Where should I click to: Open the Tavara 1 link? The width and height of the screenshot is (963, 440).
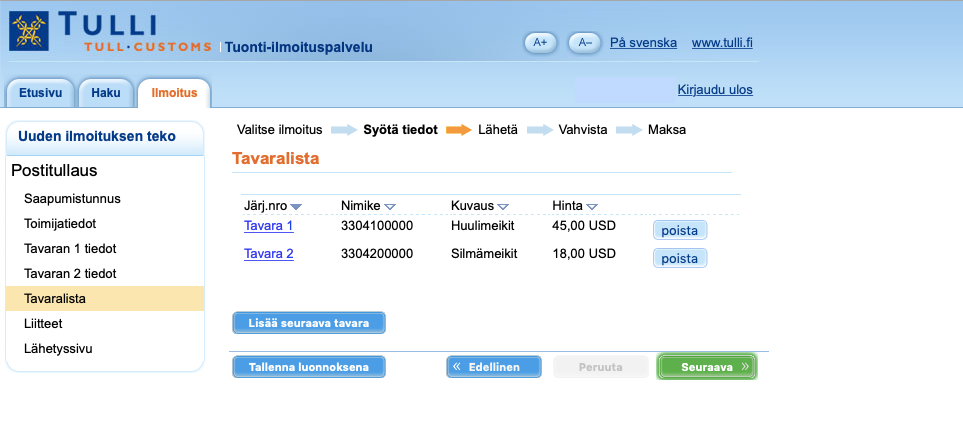point(268,226)
